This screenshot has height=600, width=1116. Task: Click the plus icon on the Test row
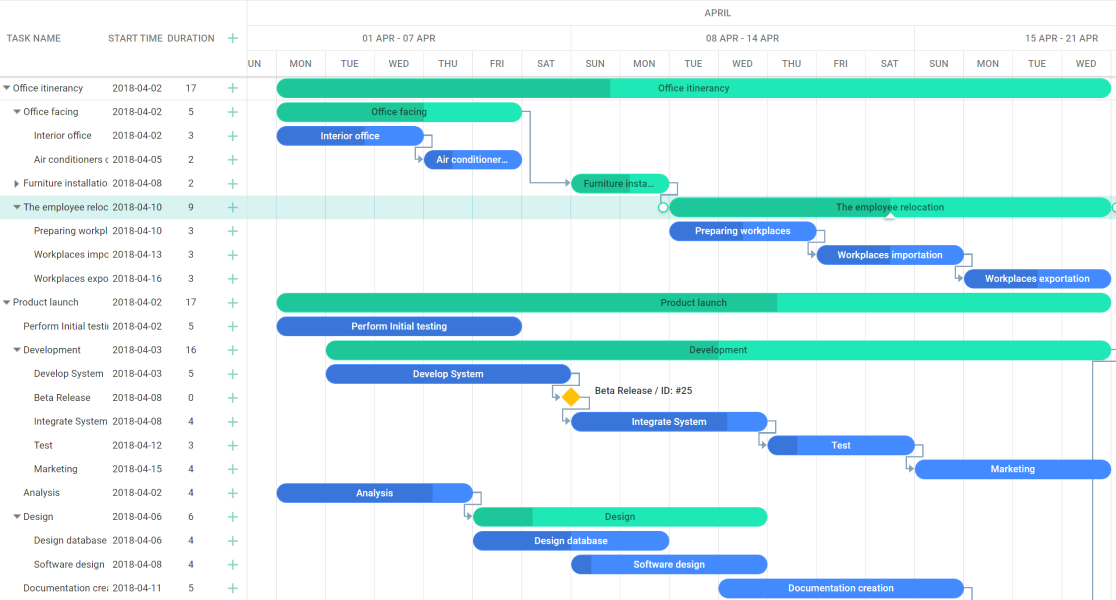coord(232,445)
